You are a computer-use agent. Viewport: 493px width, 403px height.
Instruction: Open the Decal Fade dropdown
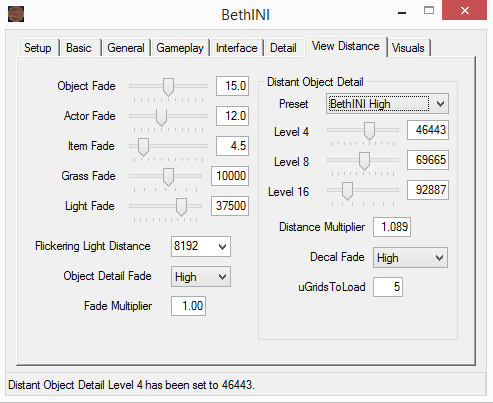[410, 258]
